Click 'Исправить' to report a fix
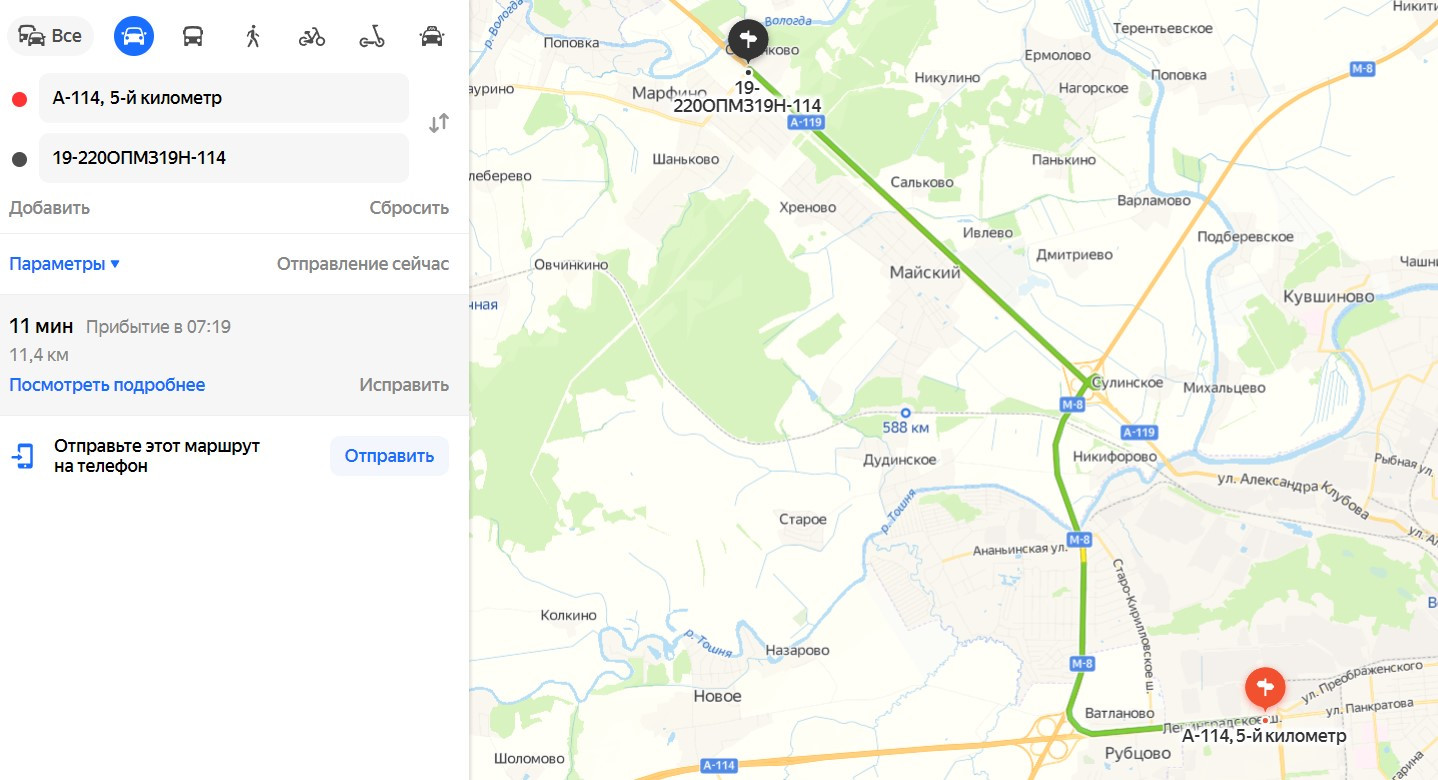 point(404,385)
